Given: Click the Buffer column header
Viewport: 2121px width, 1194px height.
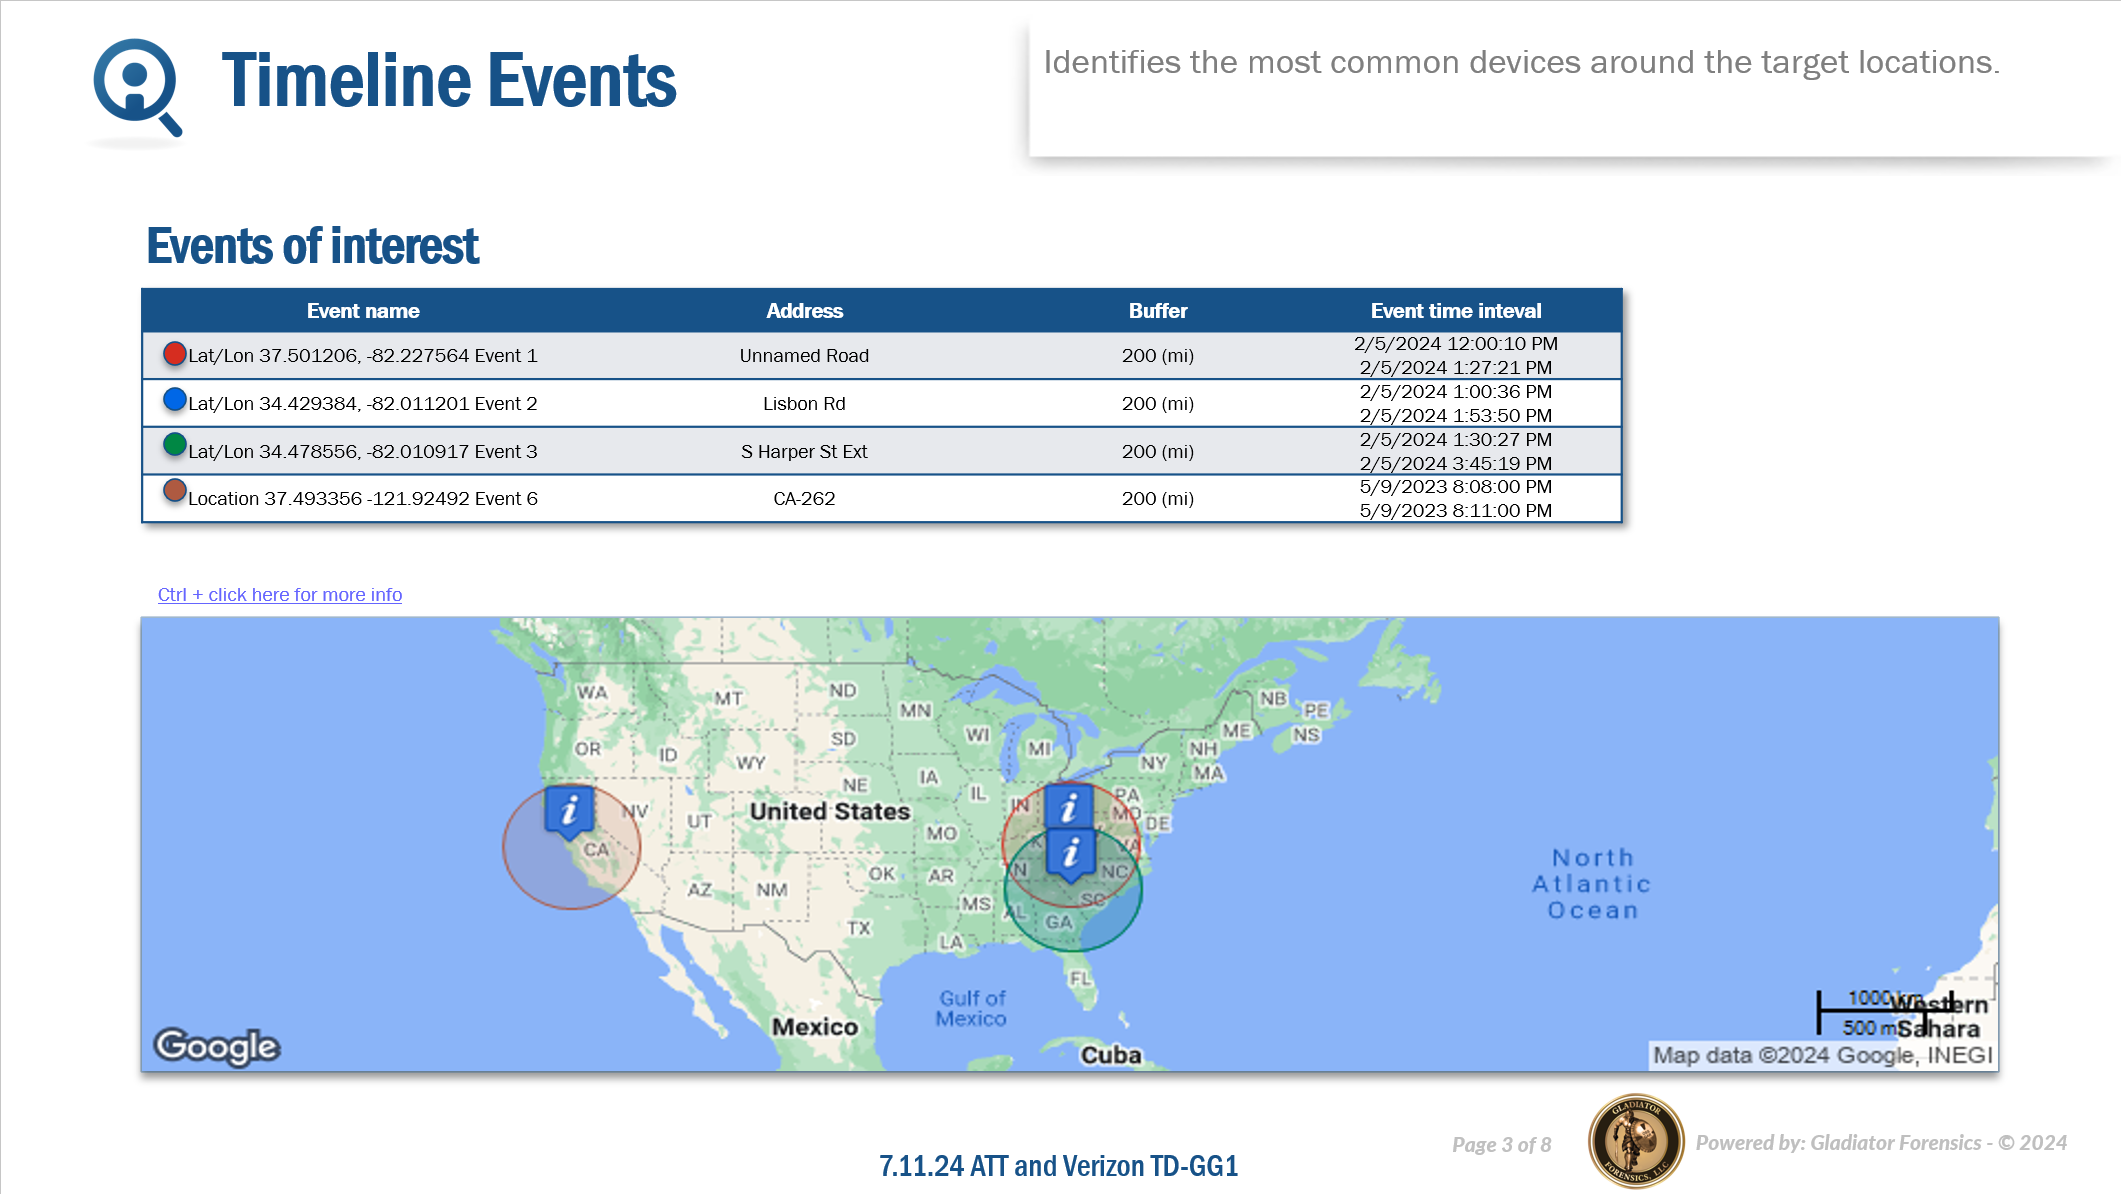Looking at the screenshot, I should [x=1158, y=311].
